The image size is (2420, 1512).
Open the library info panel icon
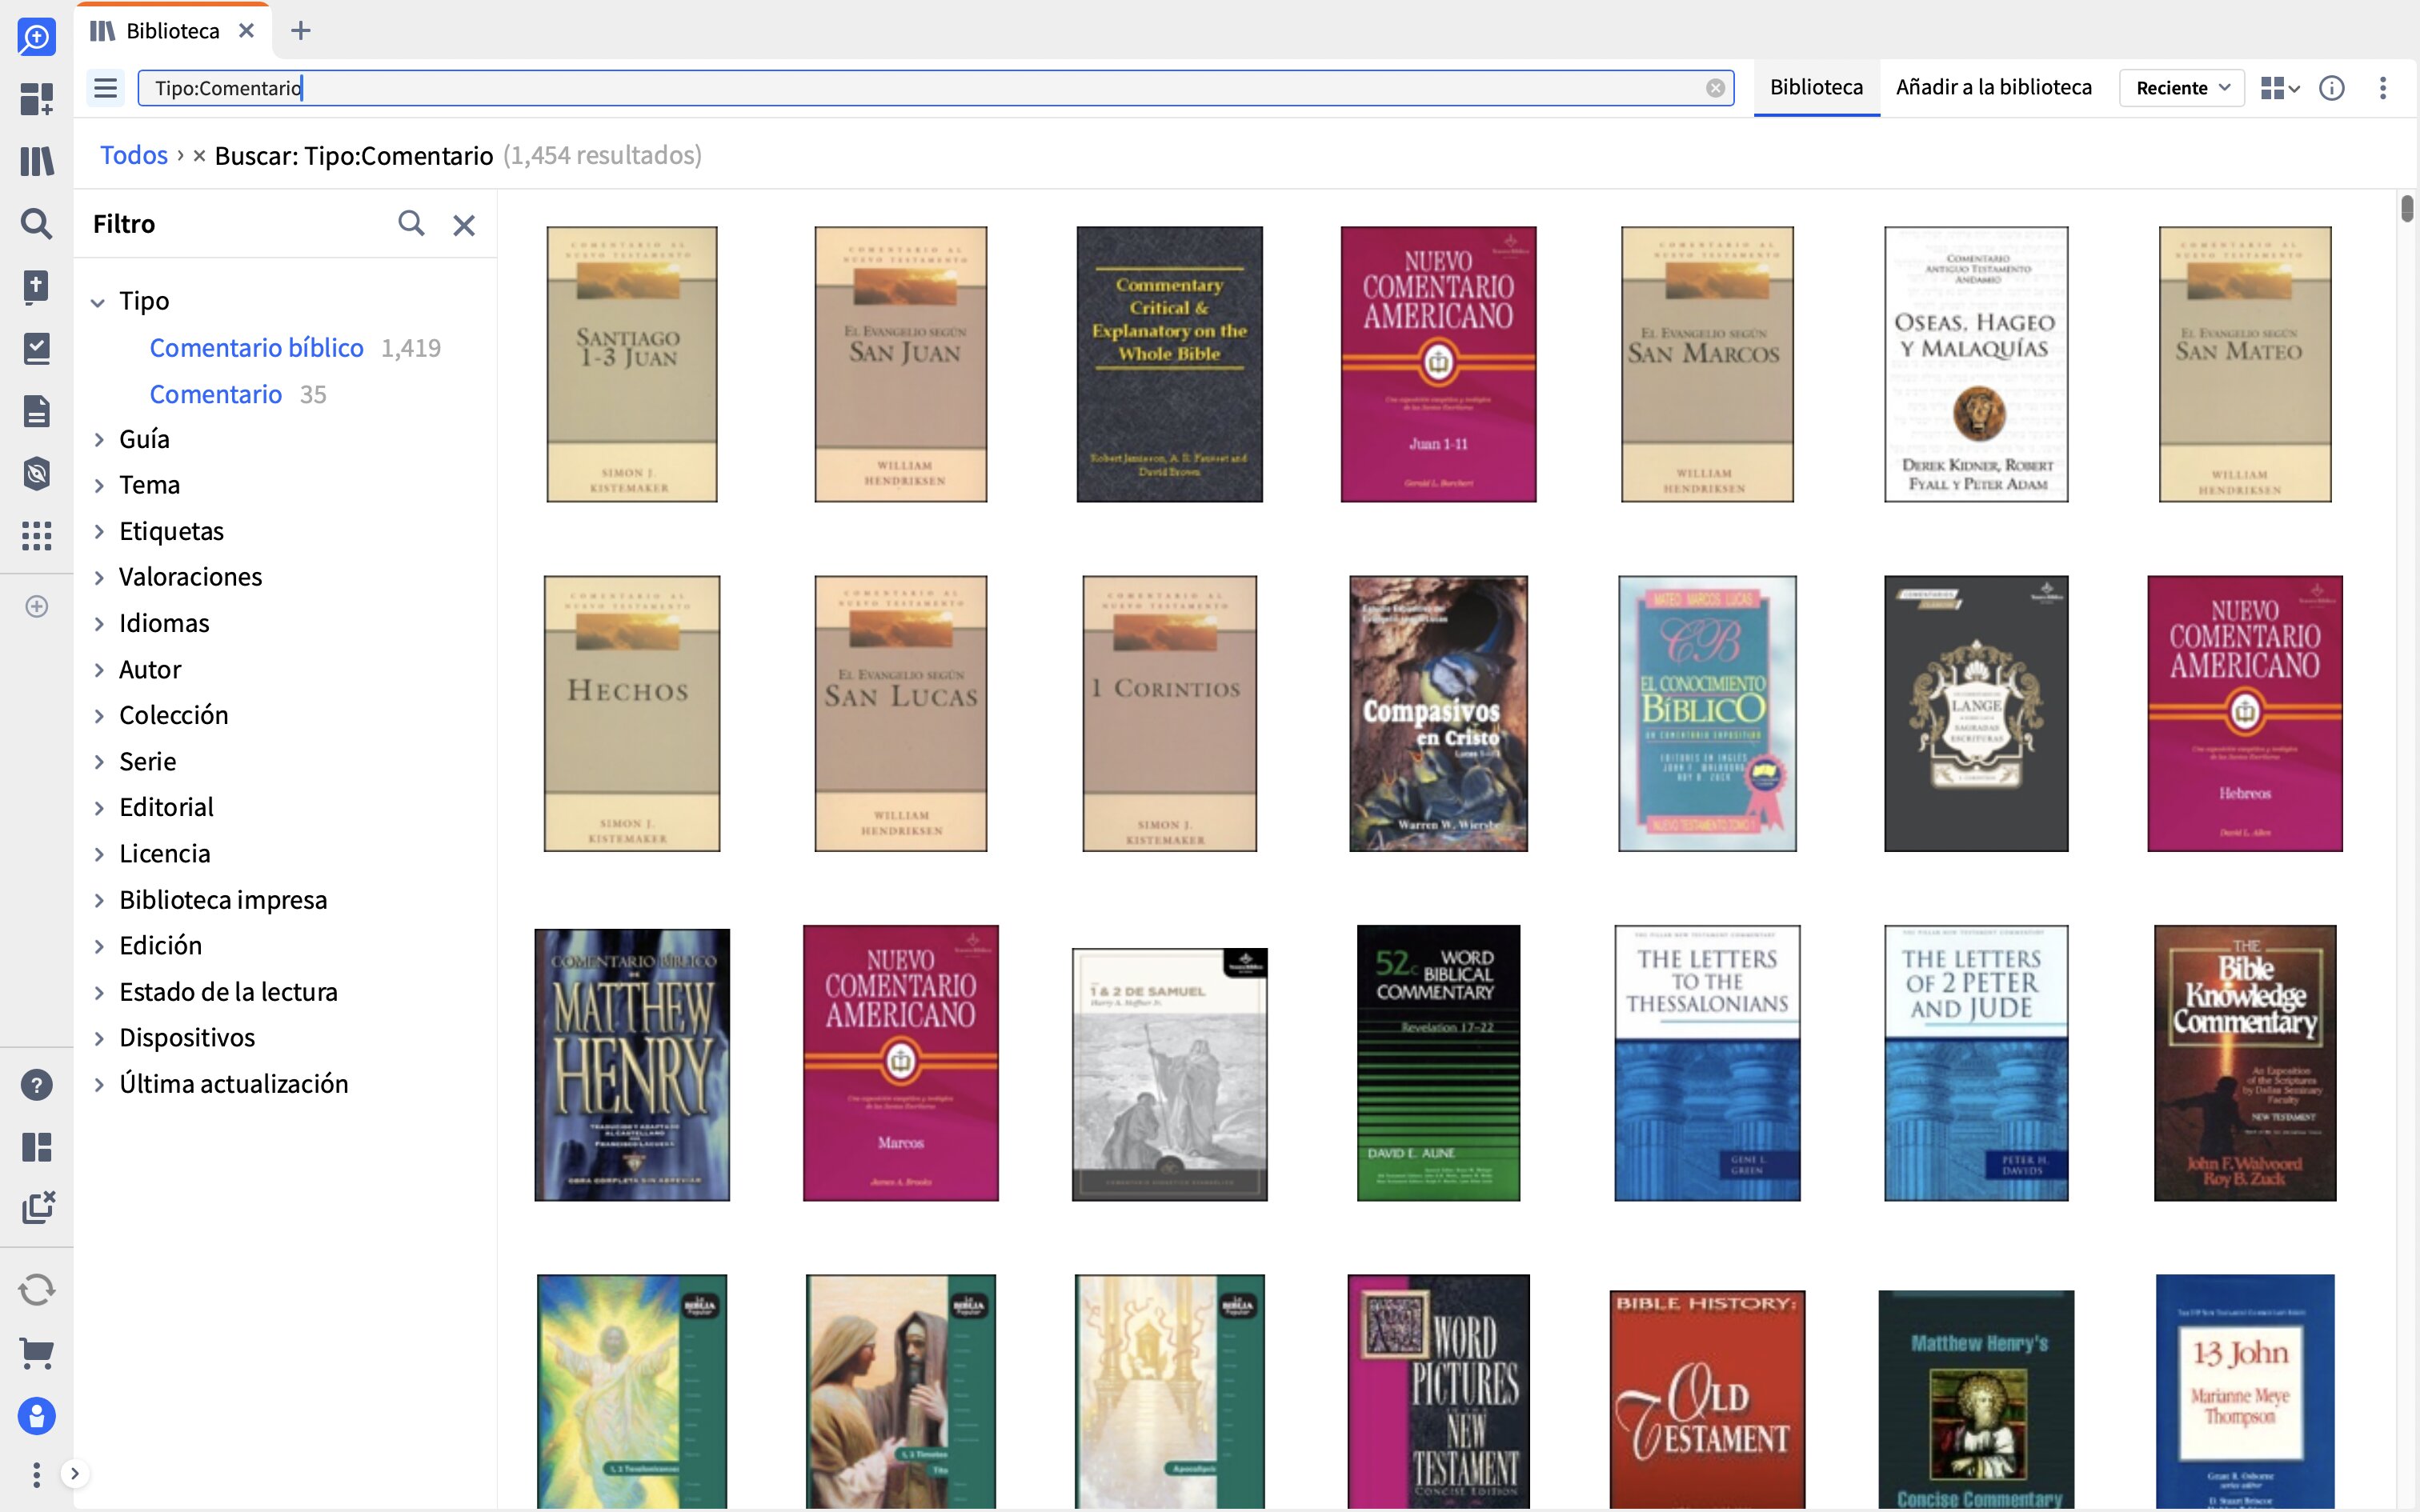2332,88
